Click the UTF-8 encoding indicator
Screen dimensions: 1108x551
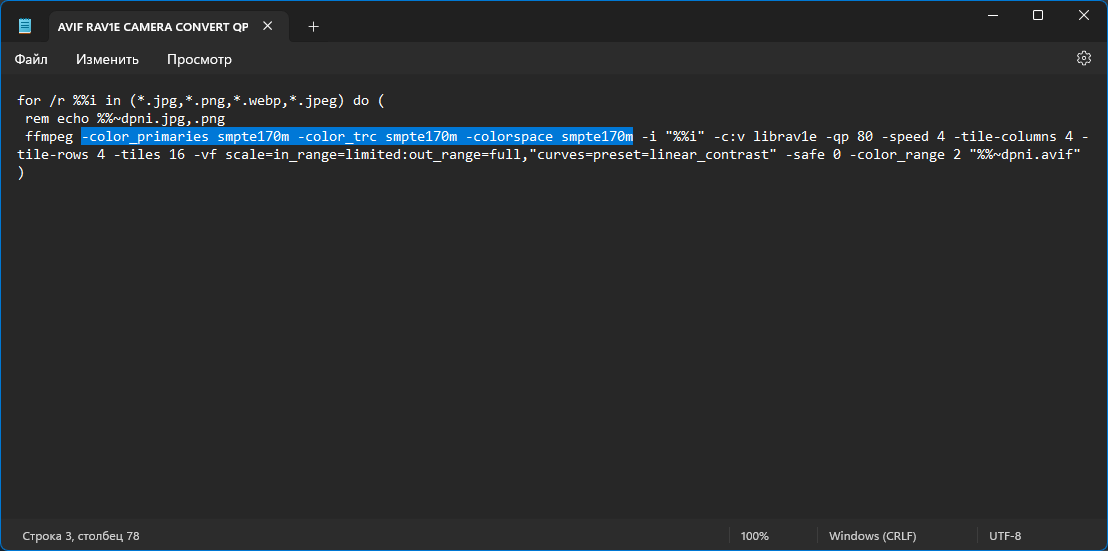(x=1006, y=536)
